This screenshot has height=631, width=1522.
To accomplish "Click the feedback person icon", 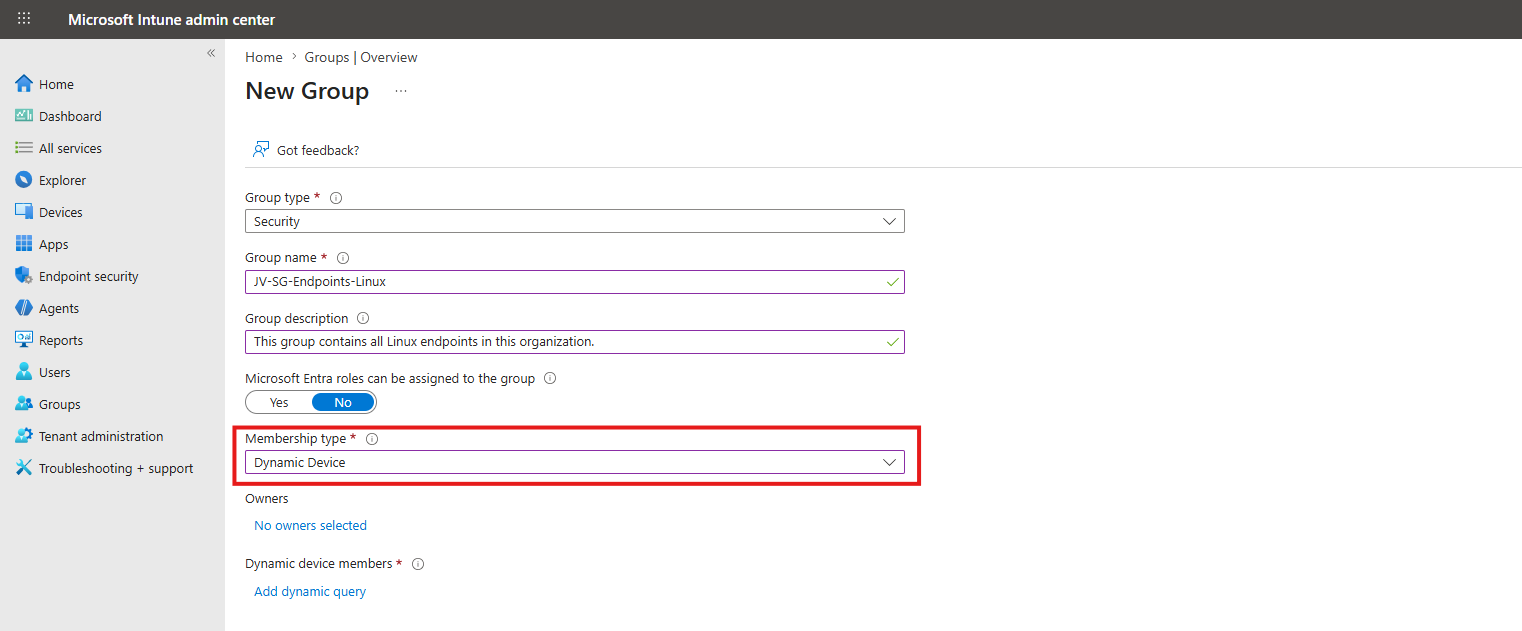I will click(261, 150).
